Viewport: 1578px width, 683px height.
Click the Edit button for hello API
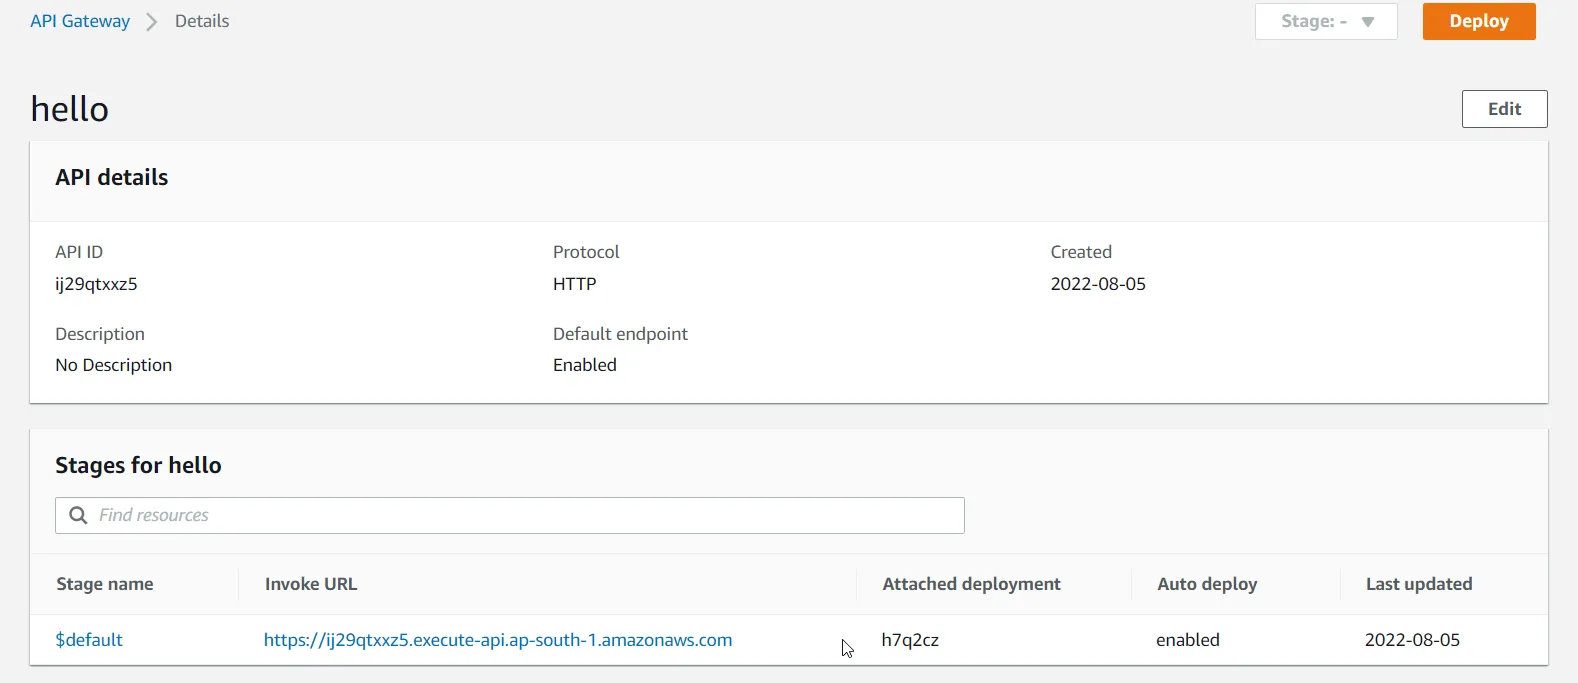(1504, 109)
